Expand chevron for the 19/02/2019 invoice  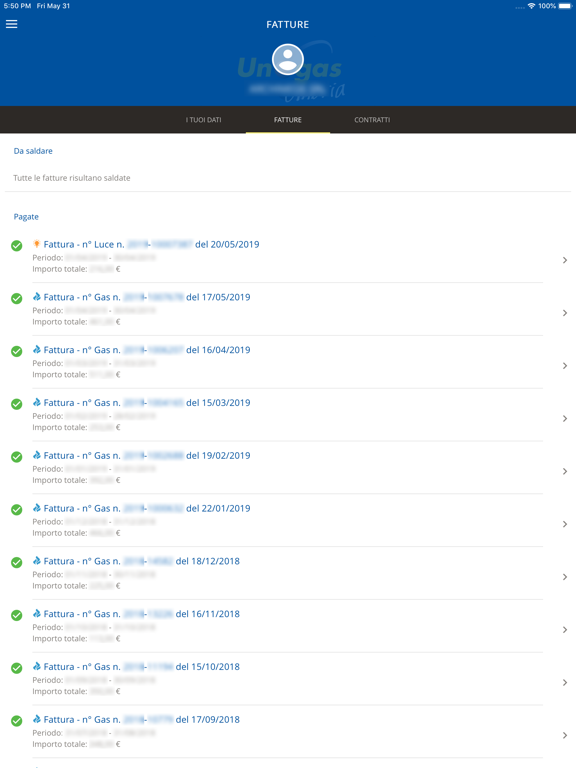click(x=565, y=472)
